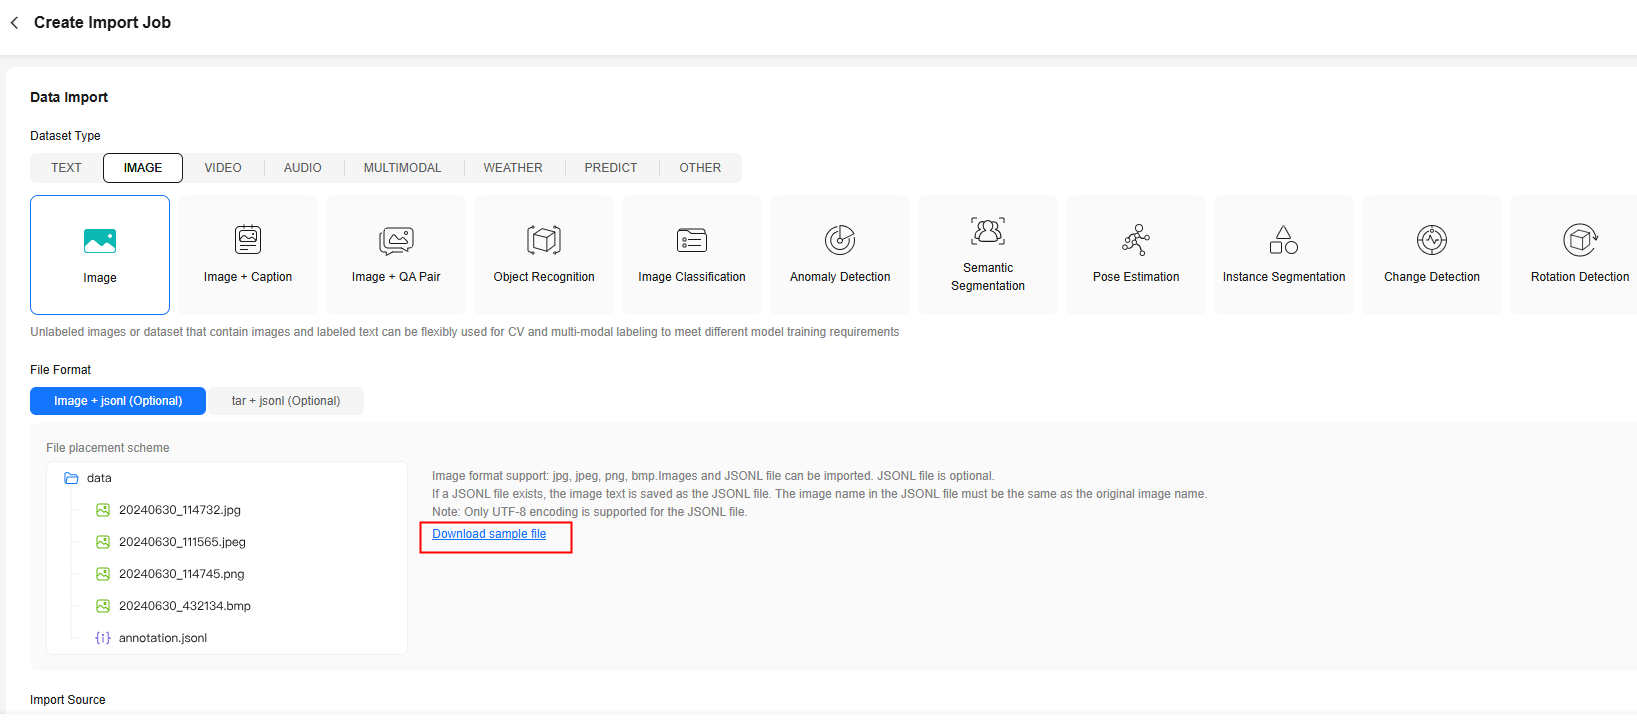1637x724 pixels.
Task: Click the data folder icon
Action: (71, 478)
